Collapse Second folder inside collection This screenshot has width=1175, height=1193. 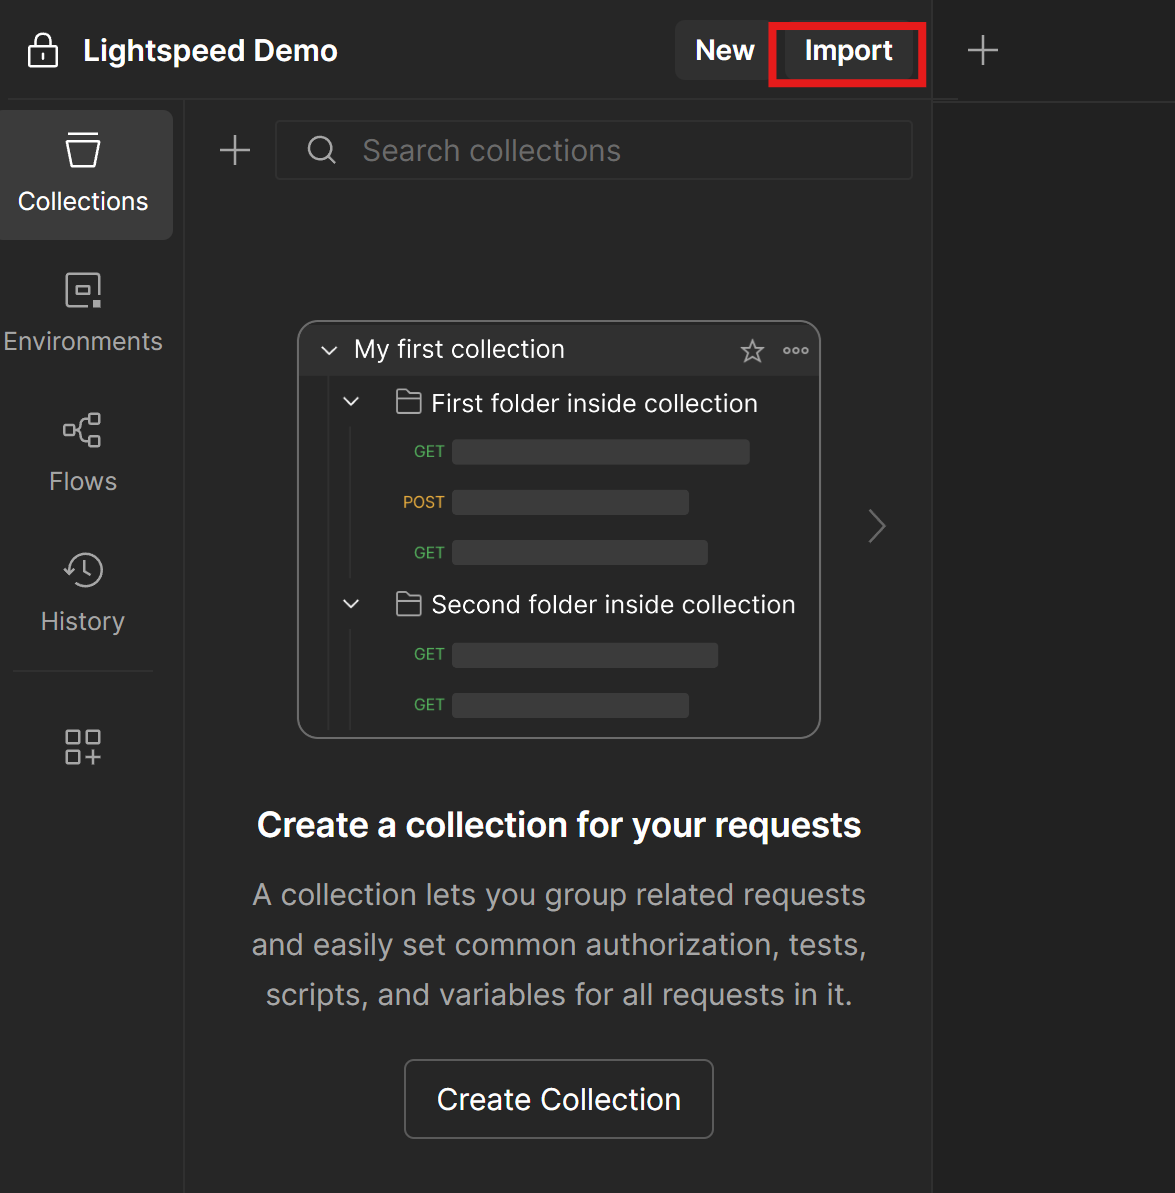tap(351, 604)
